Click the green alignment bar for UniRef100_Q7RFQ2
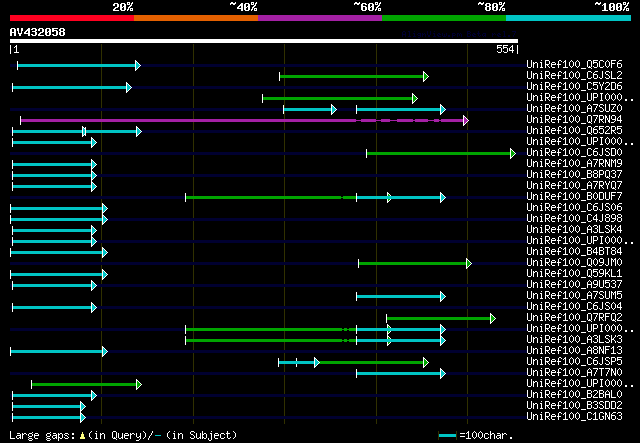 click(x=441, y=318)
